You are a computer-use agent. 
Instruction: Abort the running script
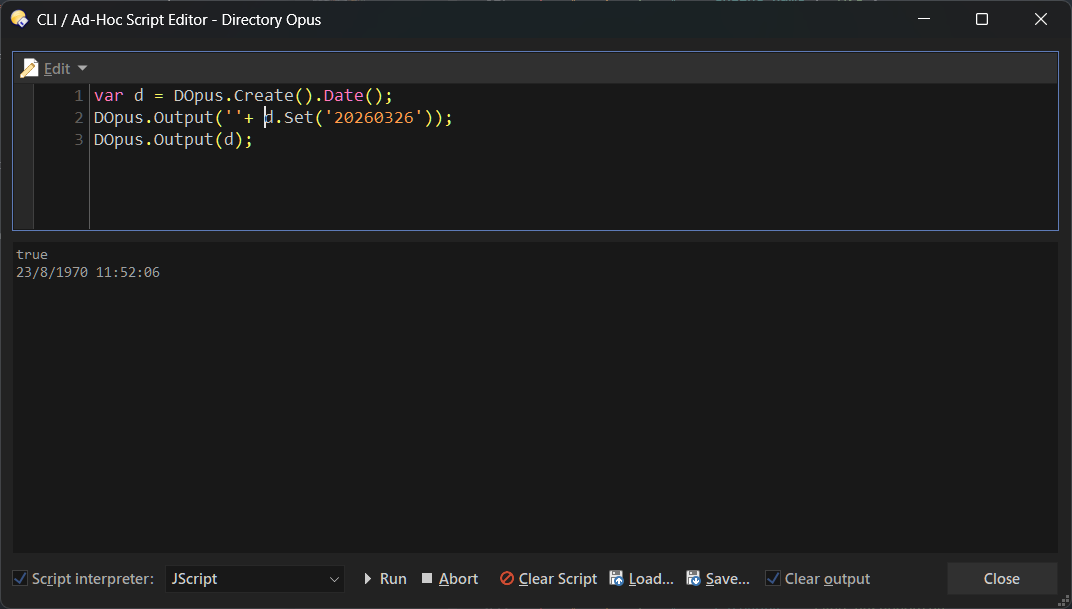427,579
